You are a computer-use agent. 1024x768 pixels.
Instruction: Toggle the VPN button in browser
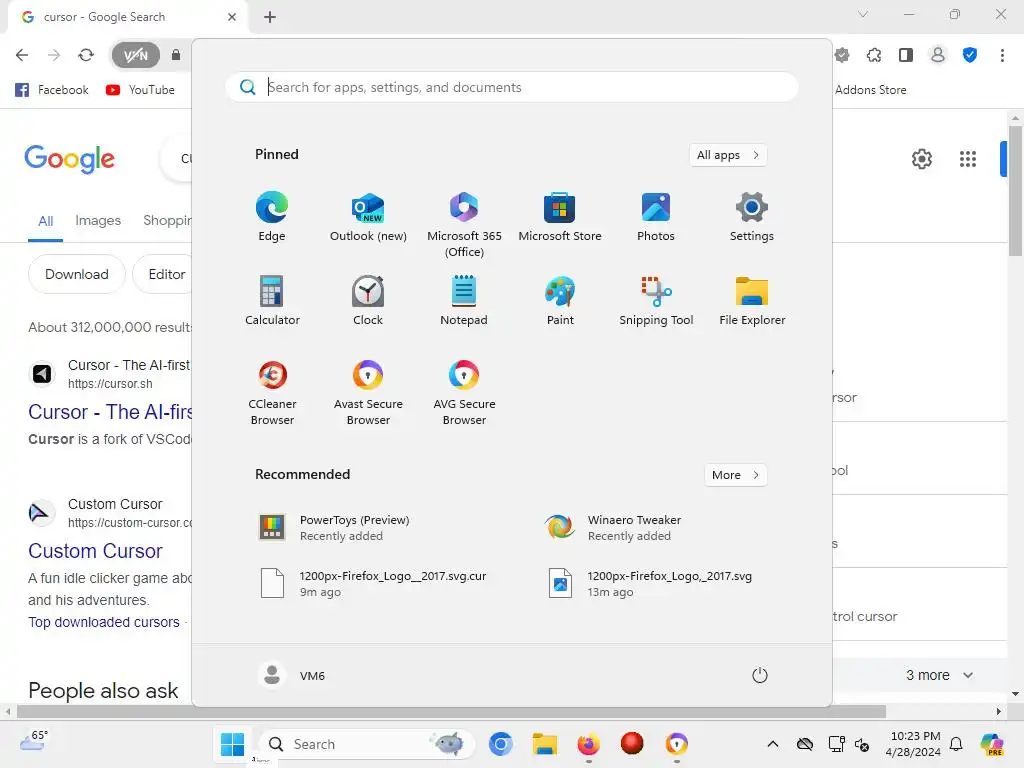click(x=136, y=56)
